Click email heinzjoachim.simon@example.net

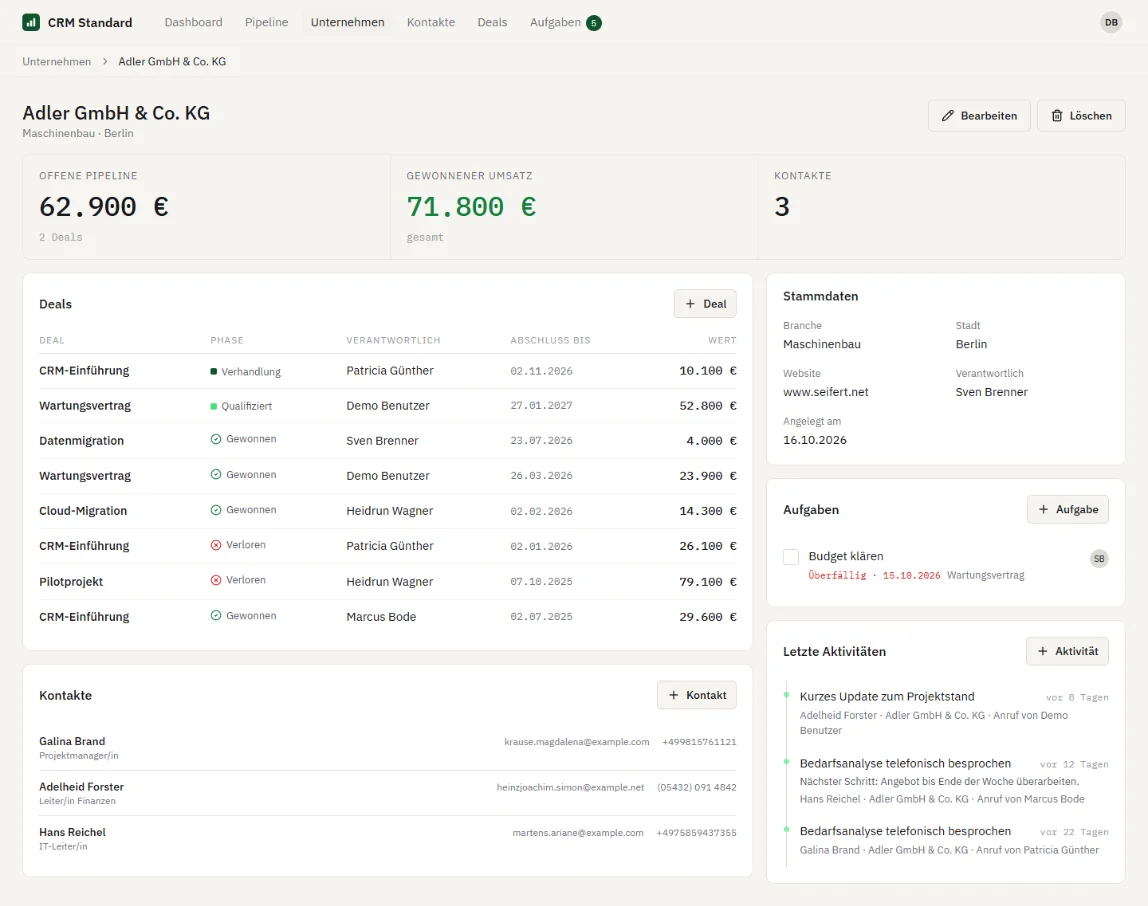tap(570, 787)
